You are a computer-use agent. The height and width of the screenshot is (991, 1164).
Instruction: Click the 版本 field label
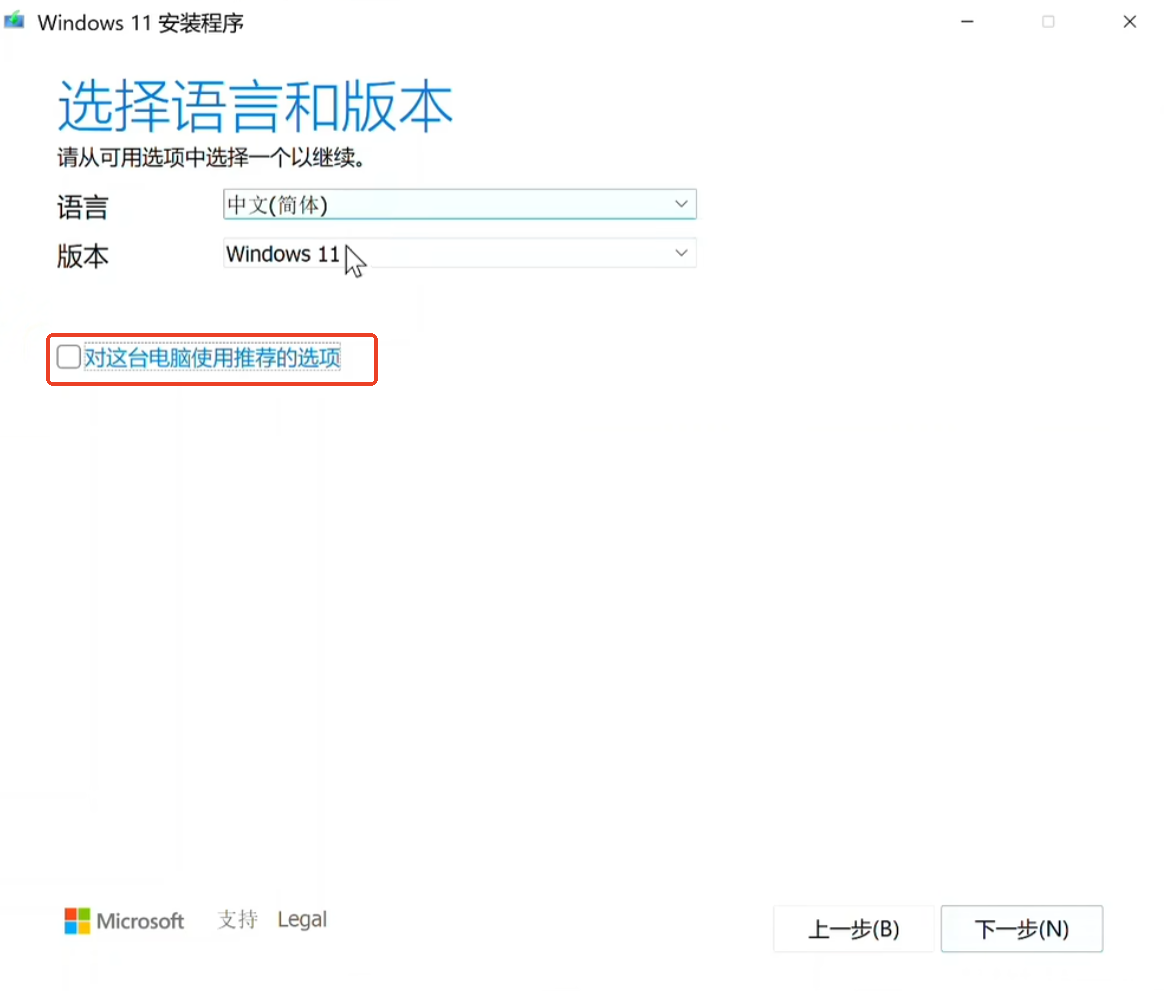pyautogui.click(x=82, y=256)
